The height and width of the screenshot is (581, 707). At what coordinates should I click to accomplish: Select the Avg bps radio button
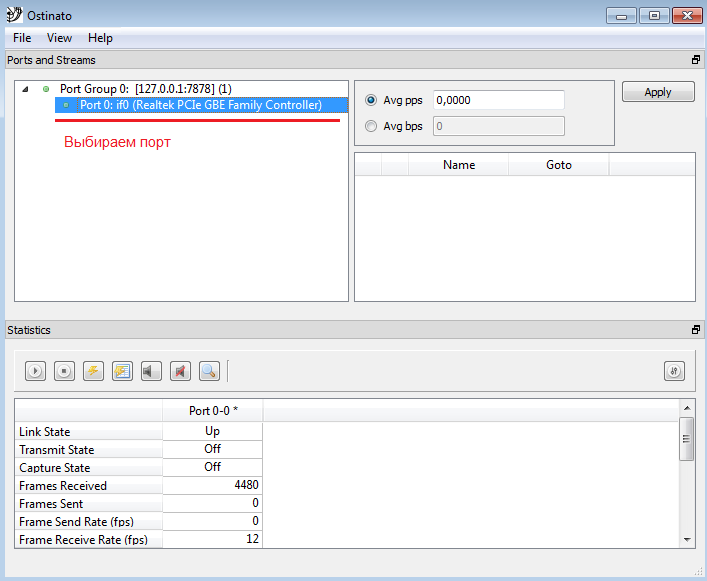(x=371, y=126)
